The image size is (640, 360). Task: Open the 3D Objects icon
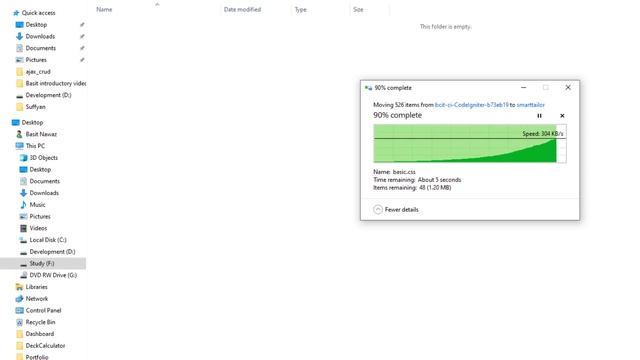pyautogui.click(x=23, y=158)
